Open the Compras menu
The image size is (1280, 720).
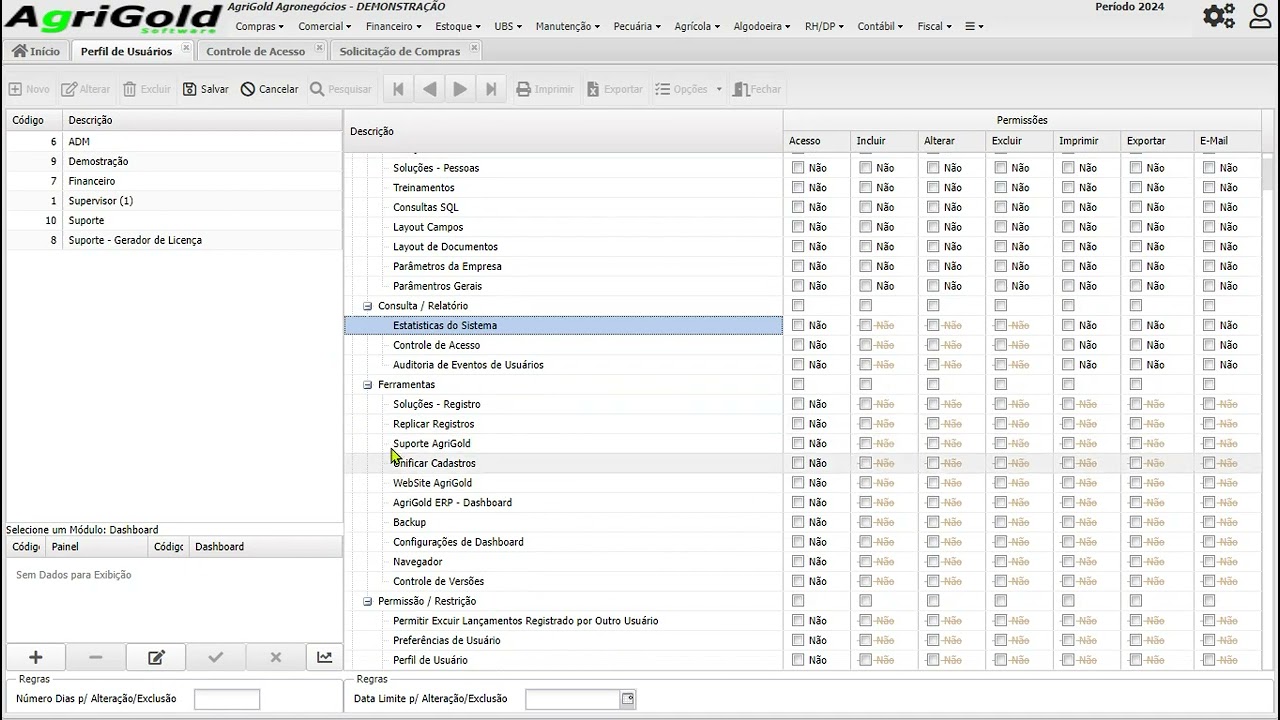pos(259,26)
